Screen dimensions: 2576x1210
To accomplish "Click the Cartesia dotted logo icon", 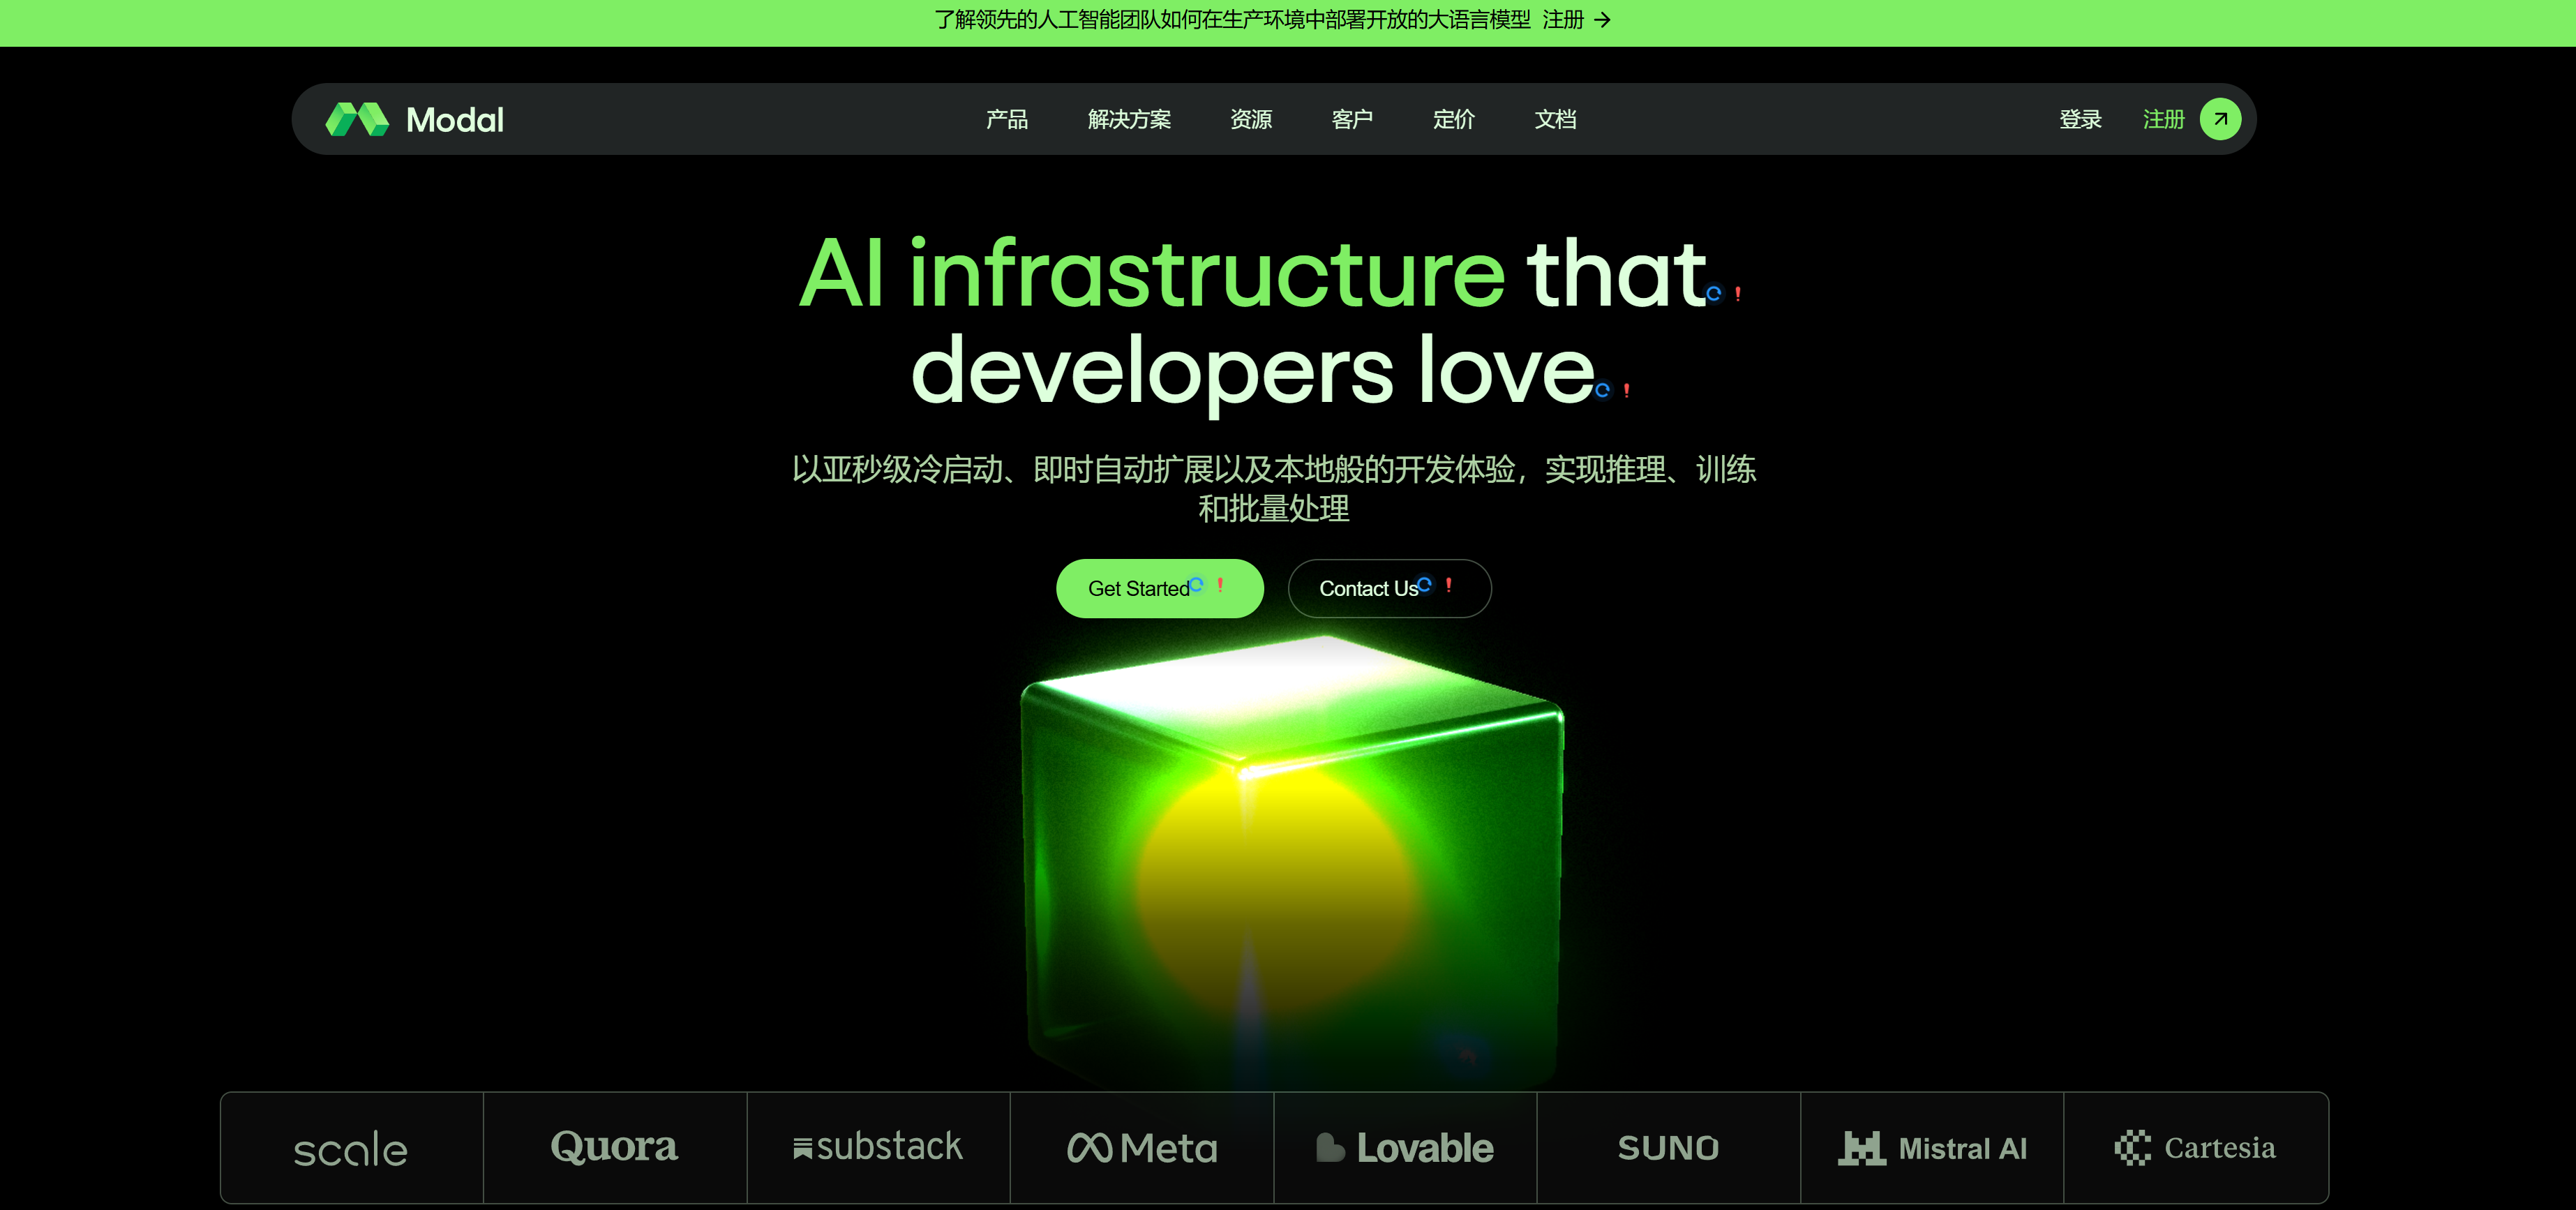I will tap(2132, 1148).
